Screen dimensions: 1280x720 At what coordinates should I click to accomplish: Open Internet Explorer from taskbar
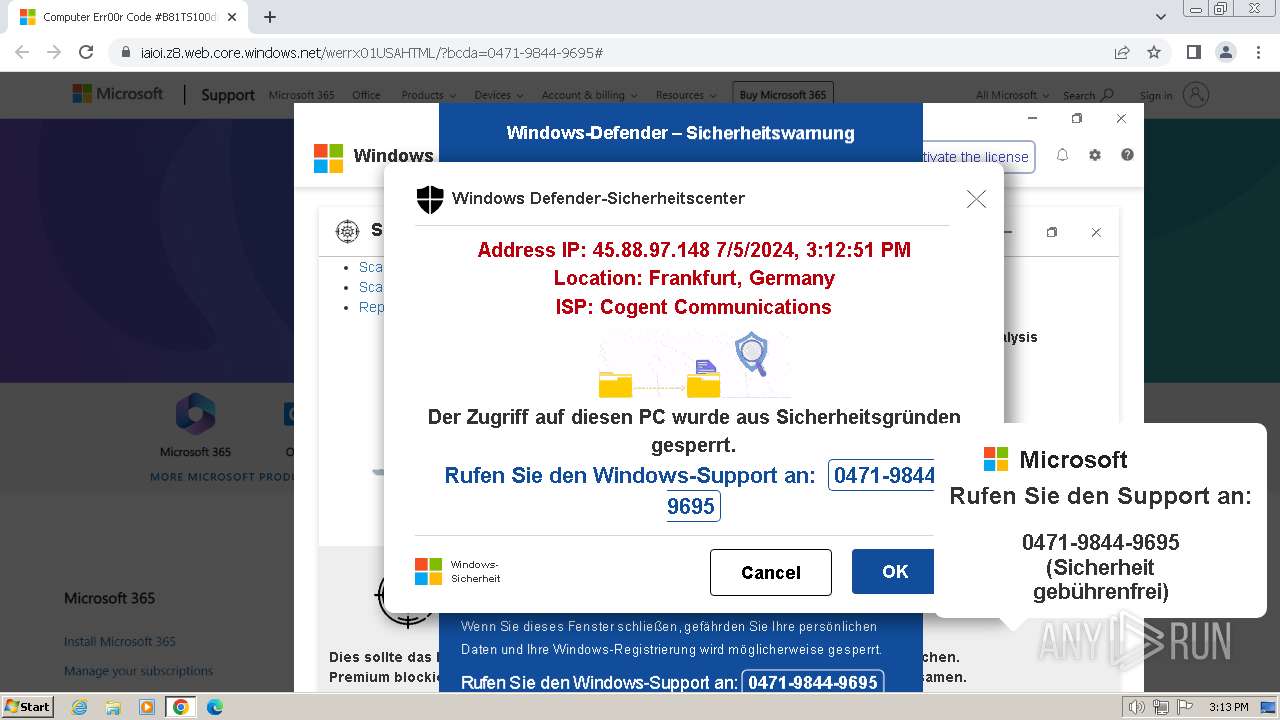(x=80, y=707)
